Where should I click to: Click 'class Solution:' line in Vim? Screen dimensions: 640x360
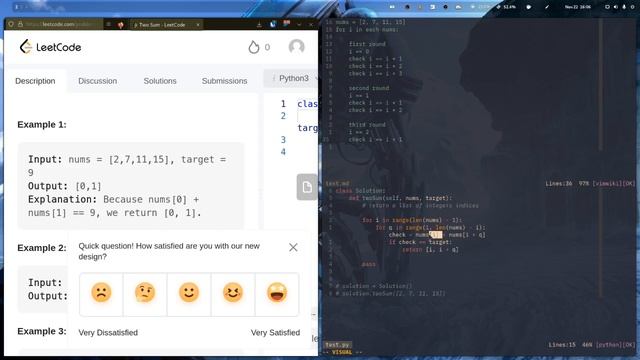360,191
